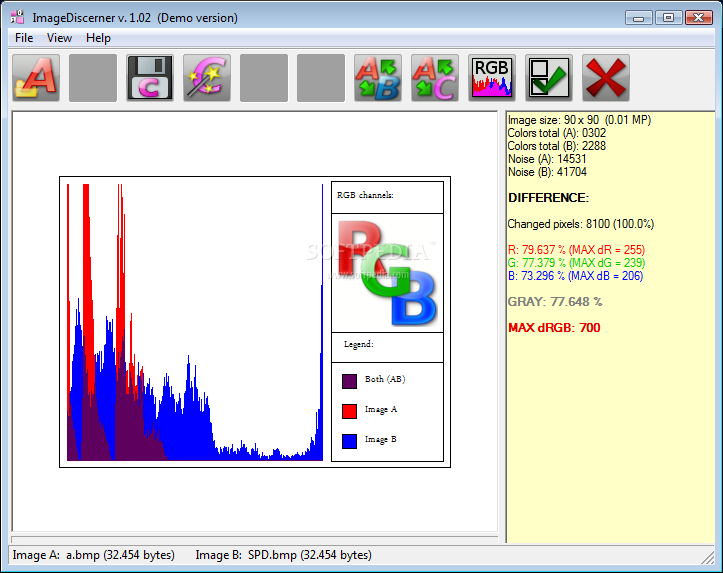Viewport: 723px width, 573px height.
Task: Click 'MAX dRGB: 700' text
Action: click(554, 328)
